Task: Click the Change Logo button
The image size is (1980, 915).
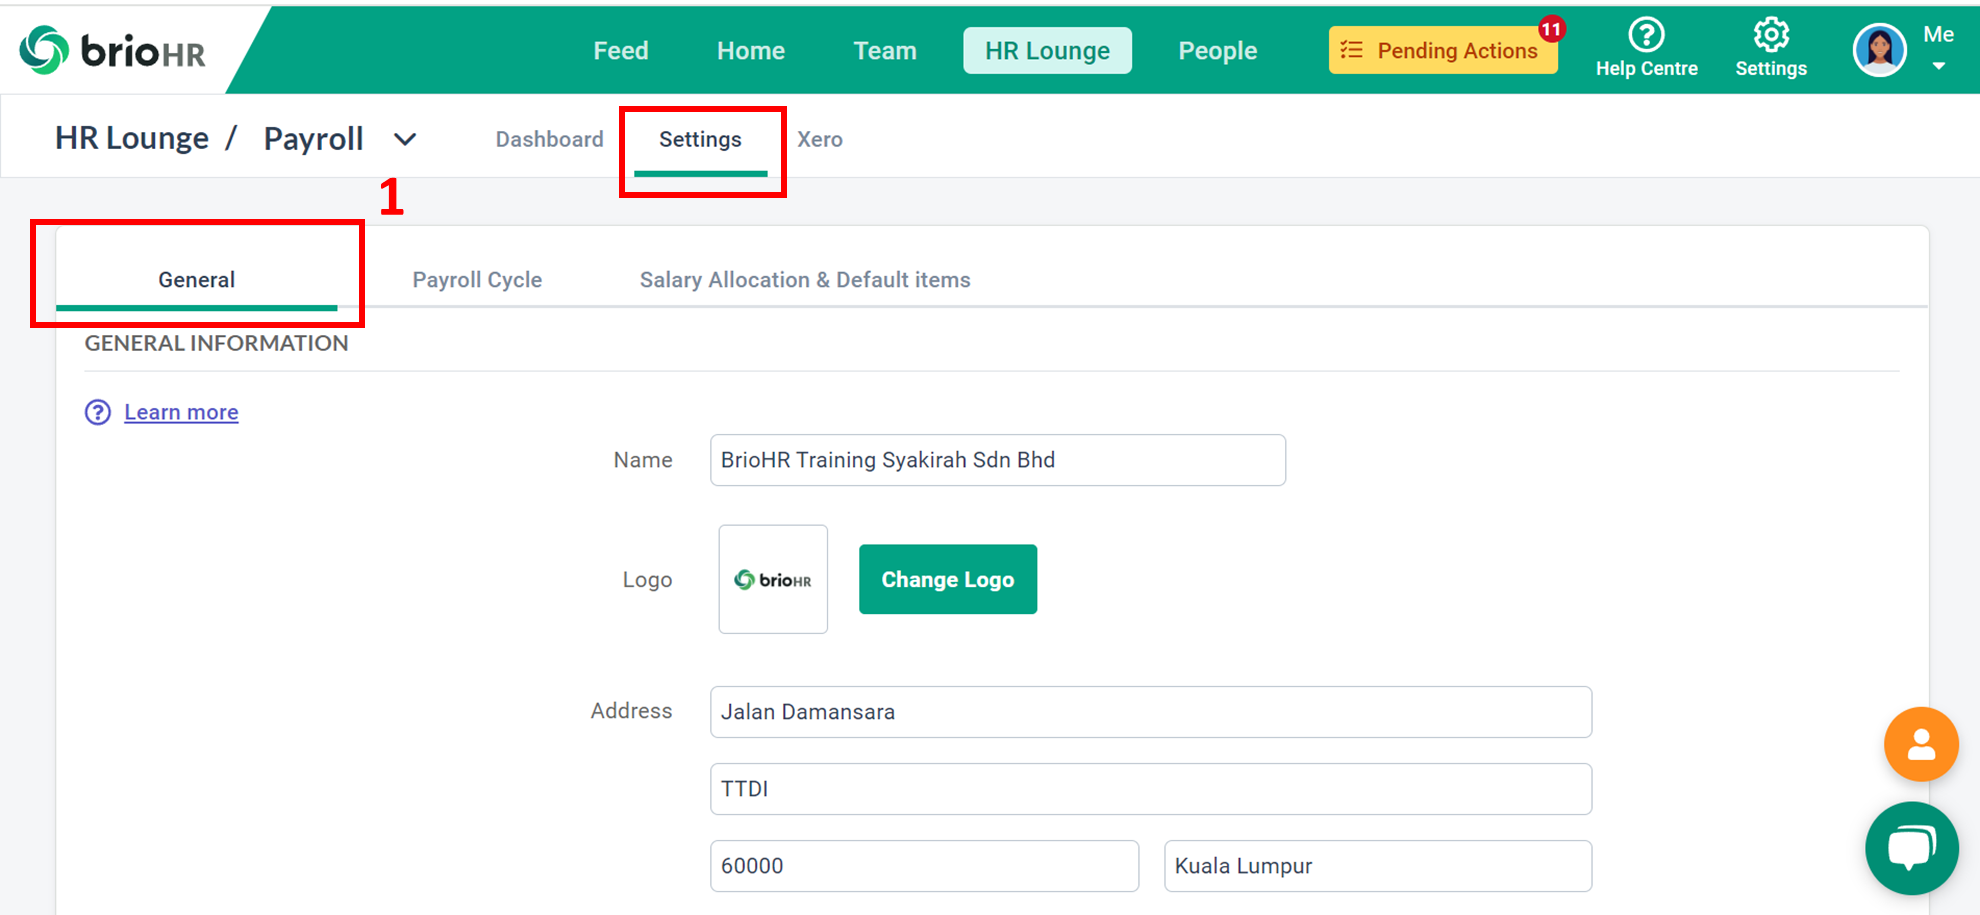Action: point(948,579)
